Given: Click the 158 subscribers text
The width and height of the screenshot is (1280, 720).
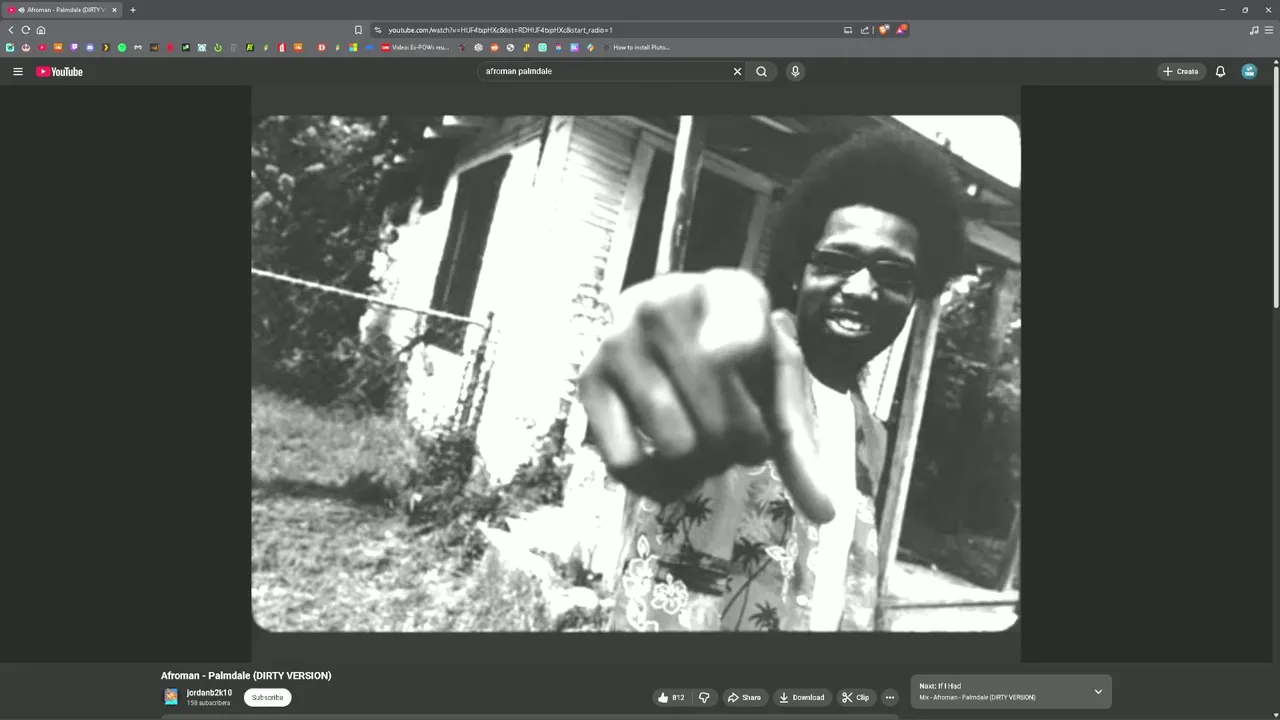Looking at the screenshot, I should coord(208,703).
